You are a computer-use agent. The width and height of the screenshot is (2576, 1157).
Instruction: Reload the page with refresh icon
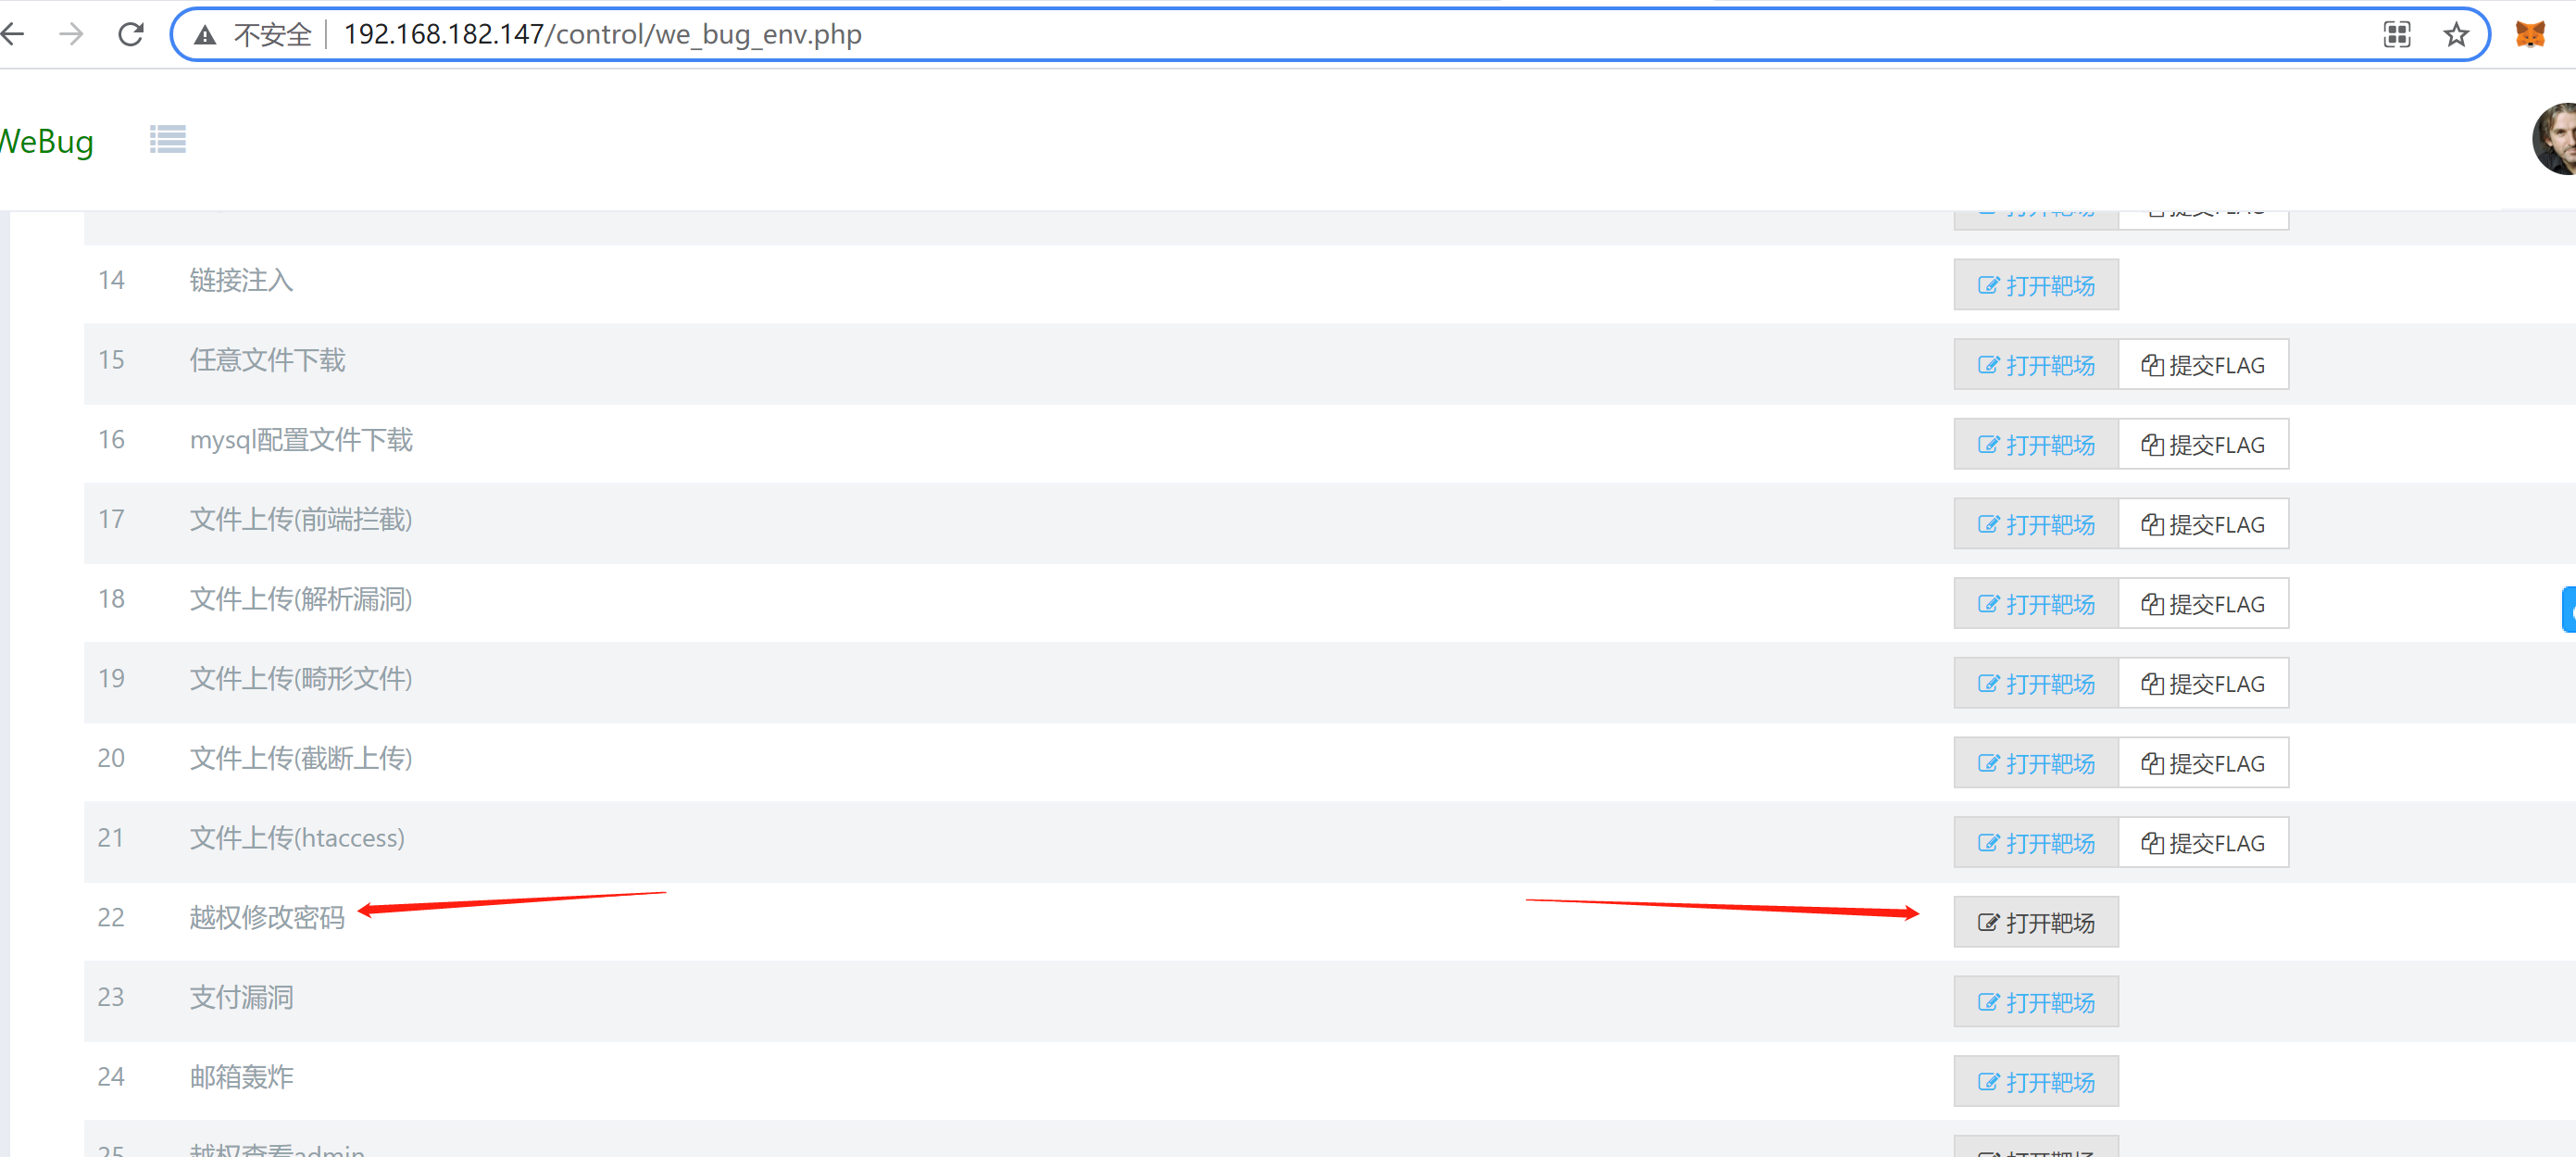click(131, 34)
